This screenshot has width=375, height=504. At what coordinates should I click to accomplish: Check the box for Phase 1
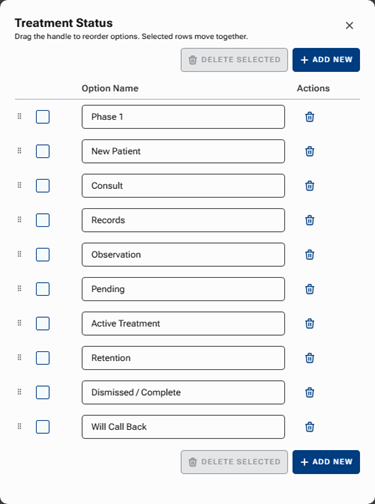[43, 117]
